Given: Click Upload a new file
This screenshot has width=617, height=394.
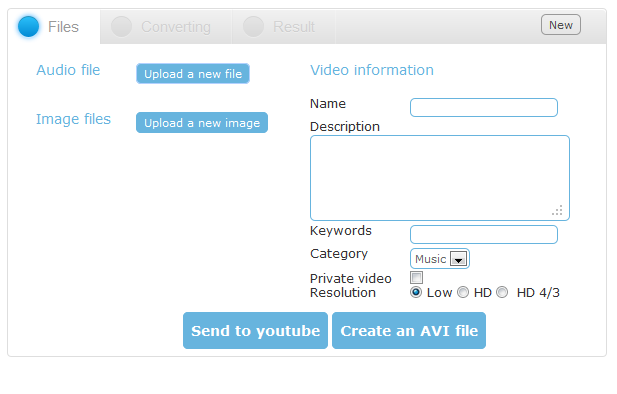Looking at the screenshot, I should (x=193, y=74).
